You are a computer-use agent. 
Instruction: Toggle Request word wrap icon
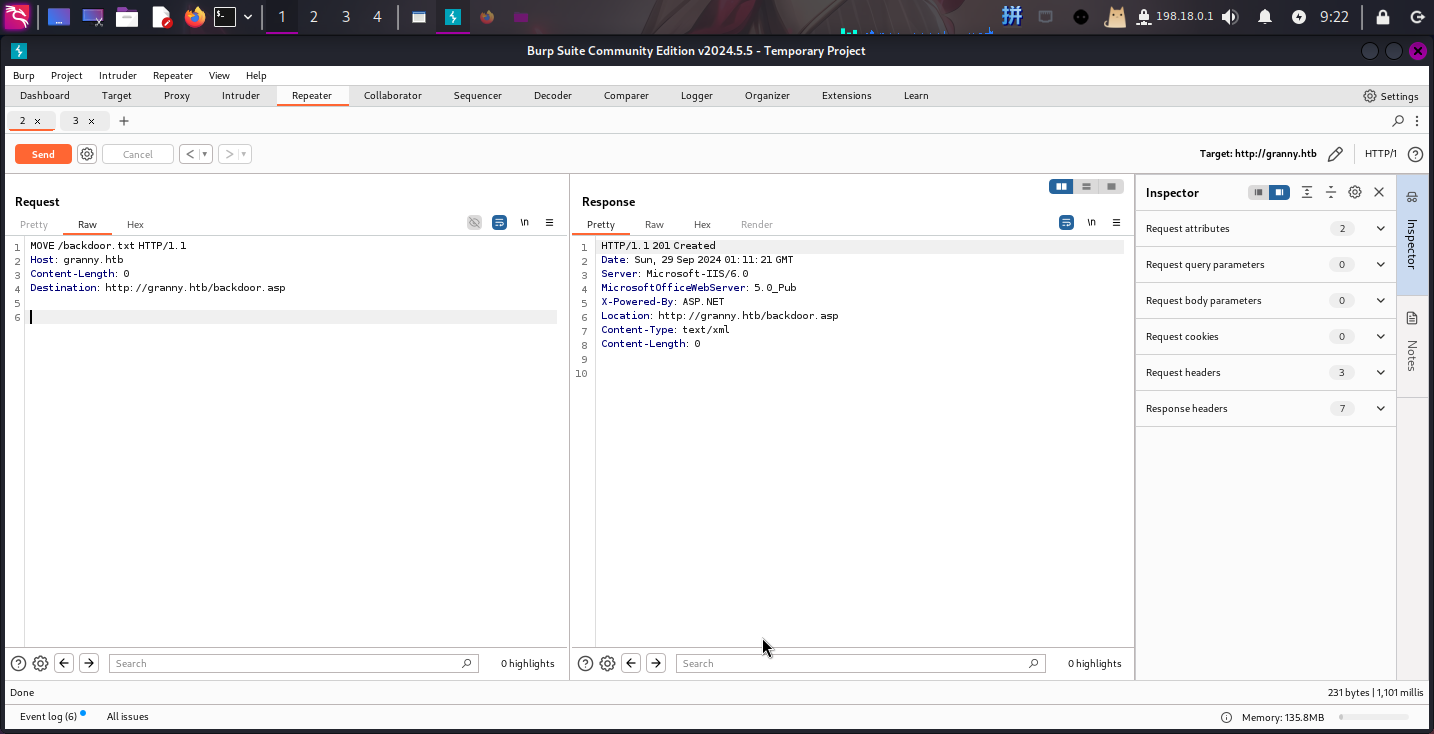tap(499, 223)
